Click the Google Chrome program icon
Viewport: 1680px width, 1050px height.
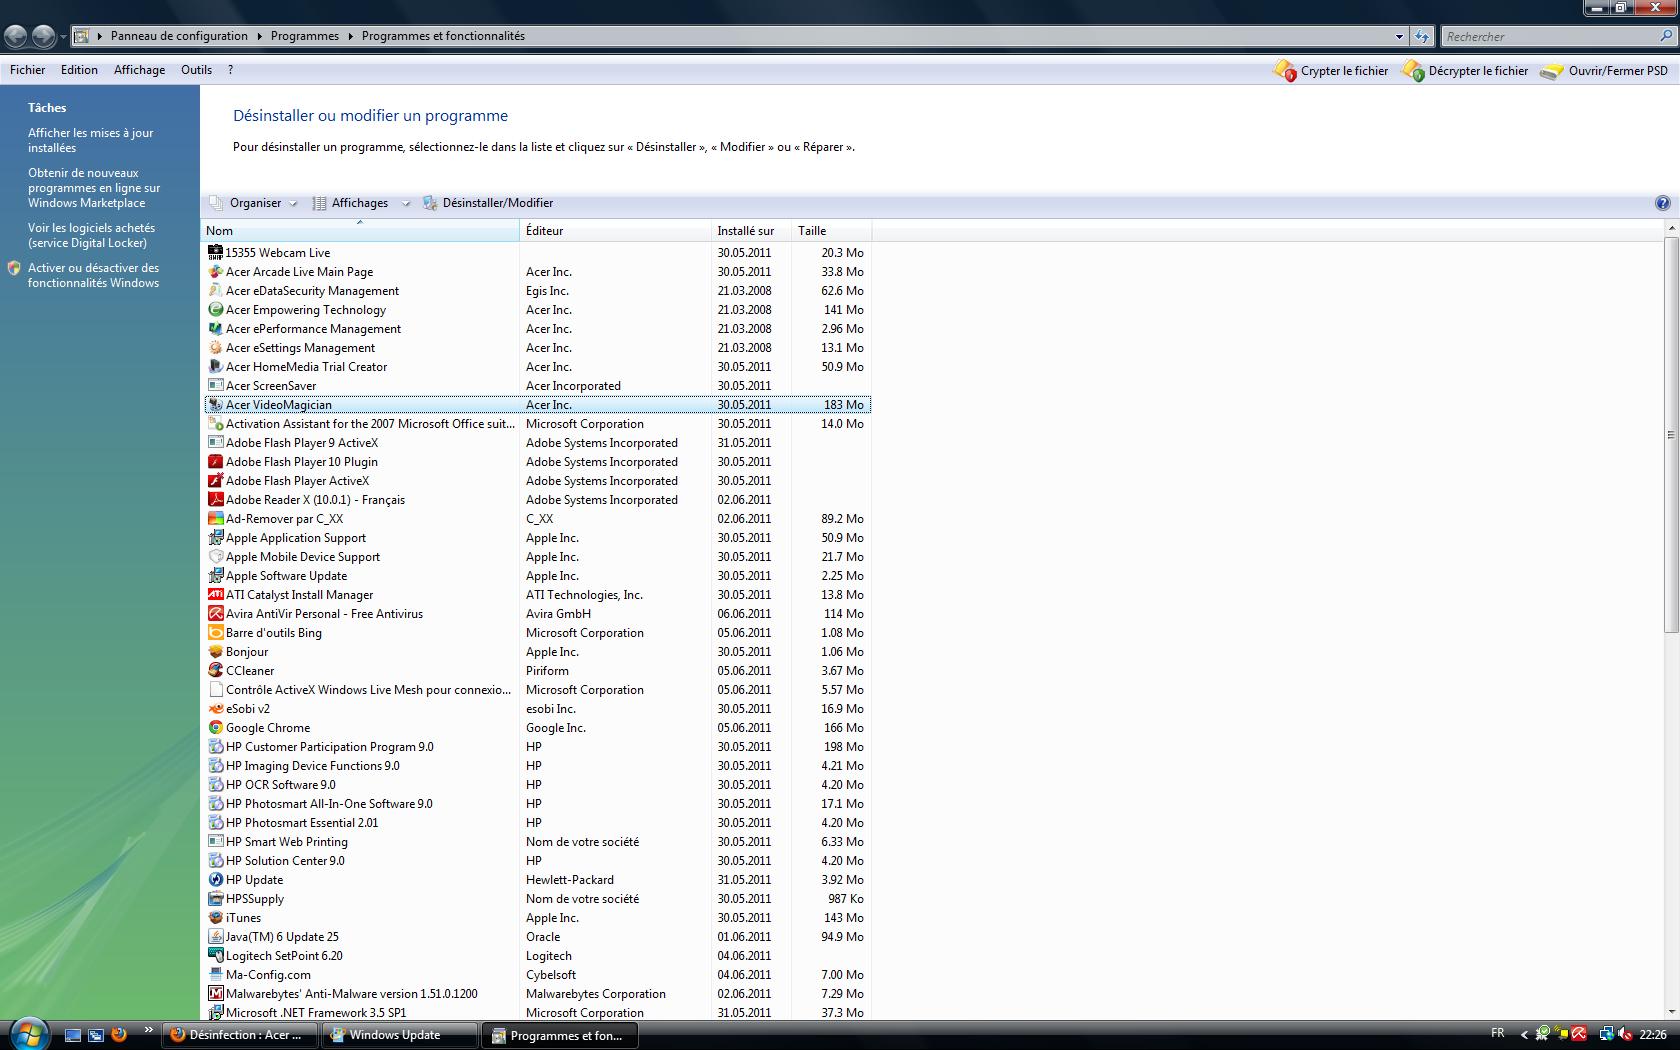[215, 728]
